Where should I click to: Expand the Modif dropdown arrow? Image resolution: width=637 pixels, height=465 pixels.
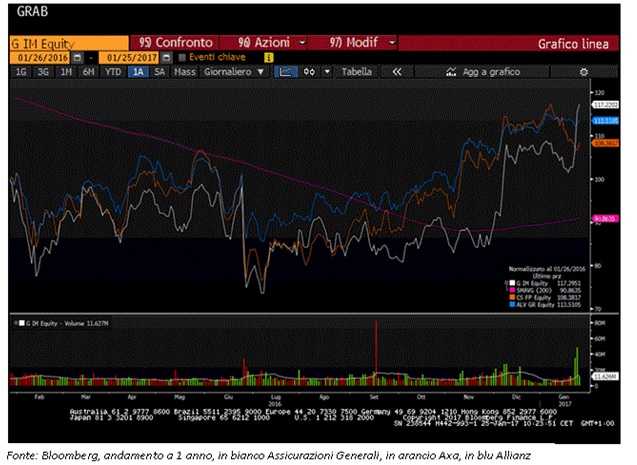tap(392, 42)
